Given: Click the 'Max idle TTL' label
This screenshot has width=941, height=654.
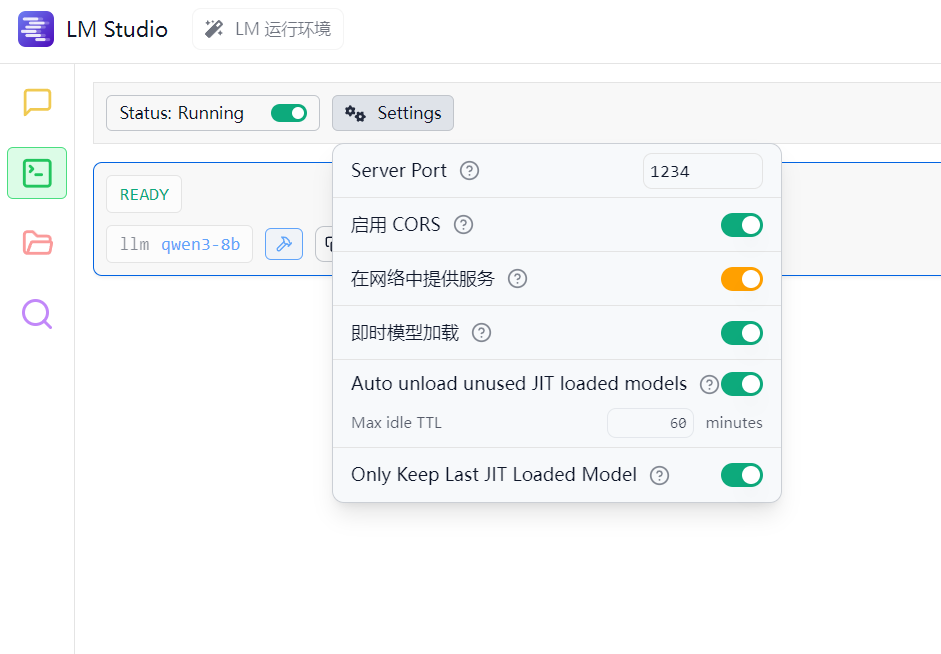Looking at the screenshot, I should pyautogui.click(x=396, y=422).
